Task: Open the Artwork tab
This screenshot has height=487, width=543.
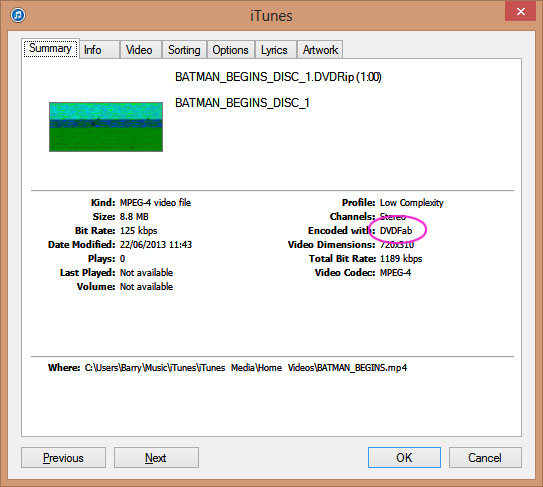Action: click(x=320, y=50)
